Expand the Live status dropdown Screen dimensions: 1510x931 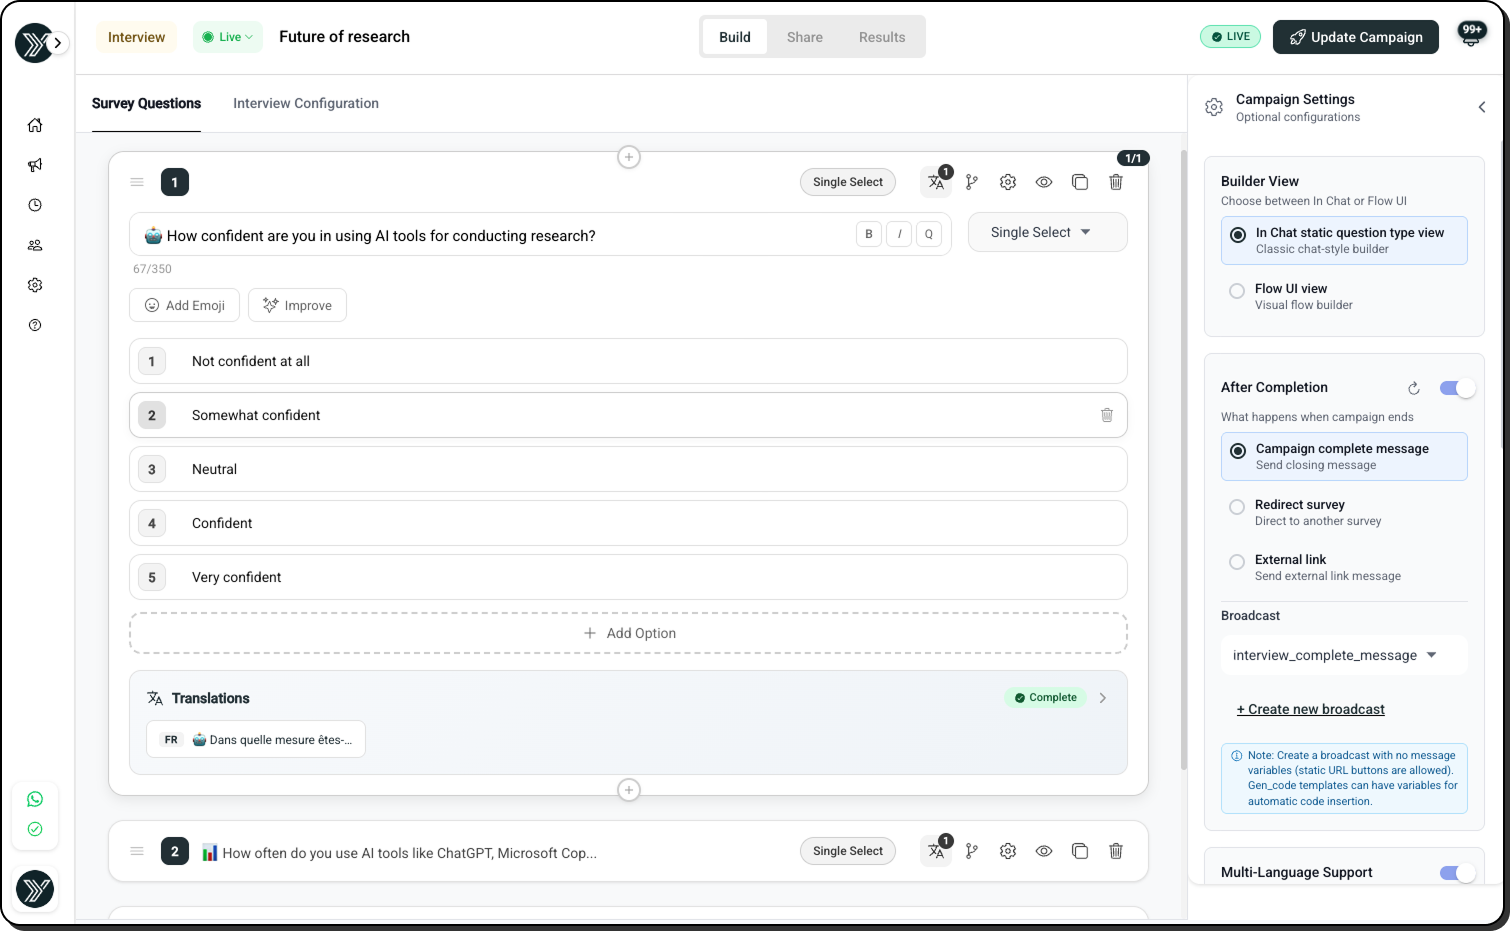pyautogui.click(x=228, y=37)
